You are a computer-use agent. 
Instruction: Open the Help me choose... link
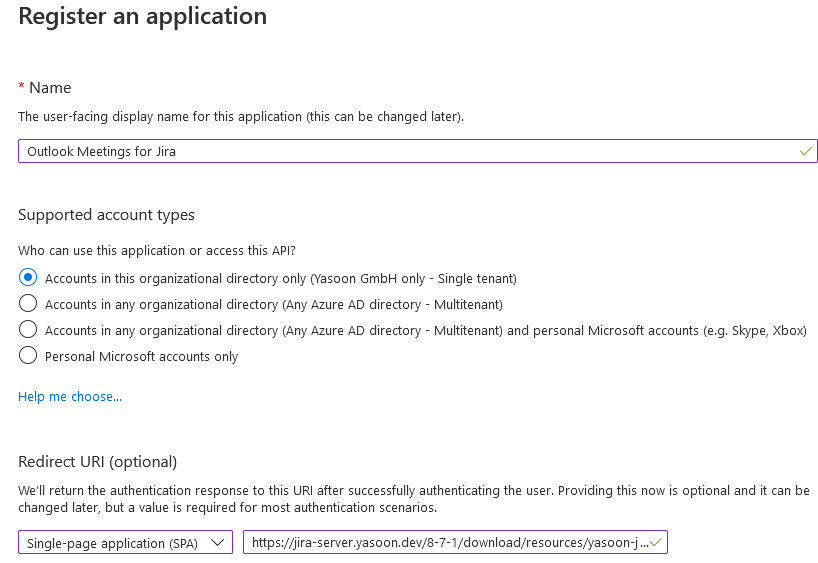point(70,397)
